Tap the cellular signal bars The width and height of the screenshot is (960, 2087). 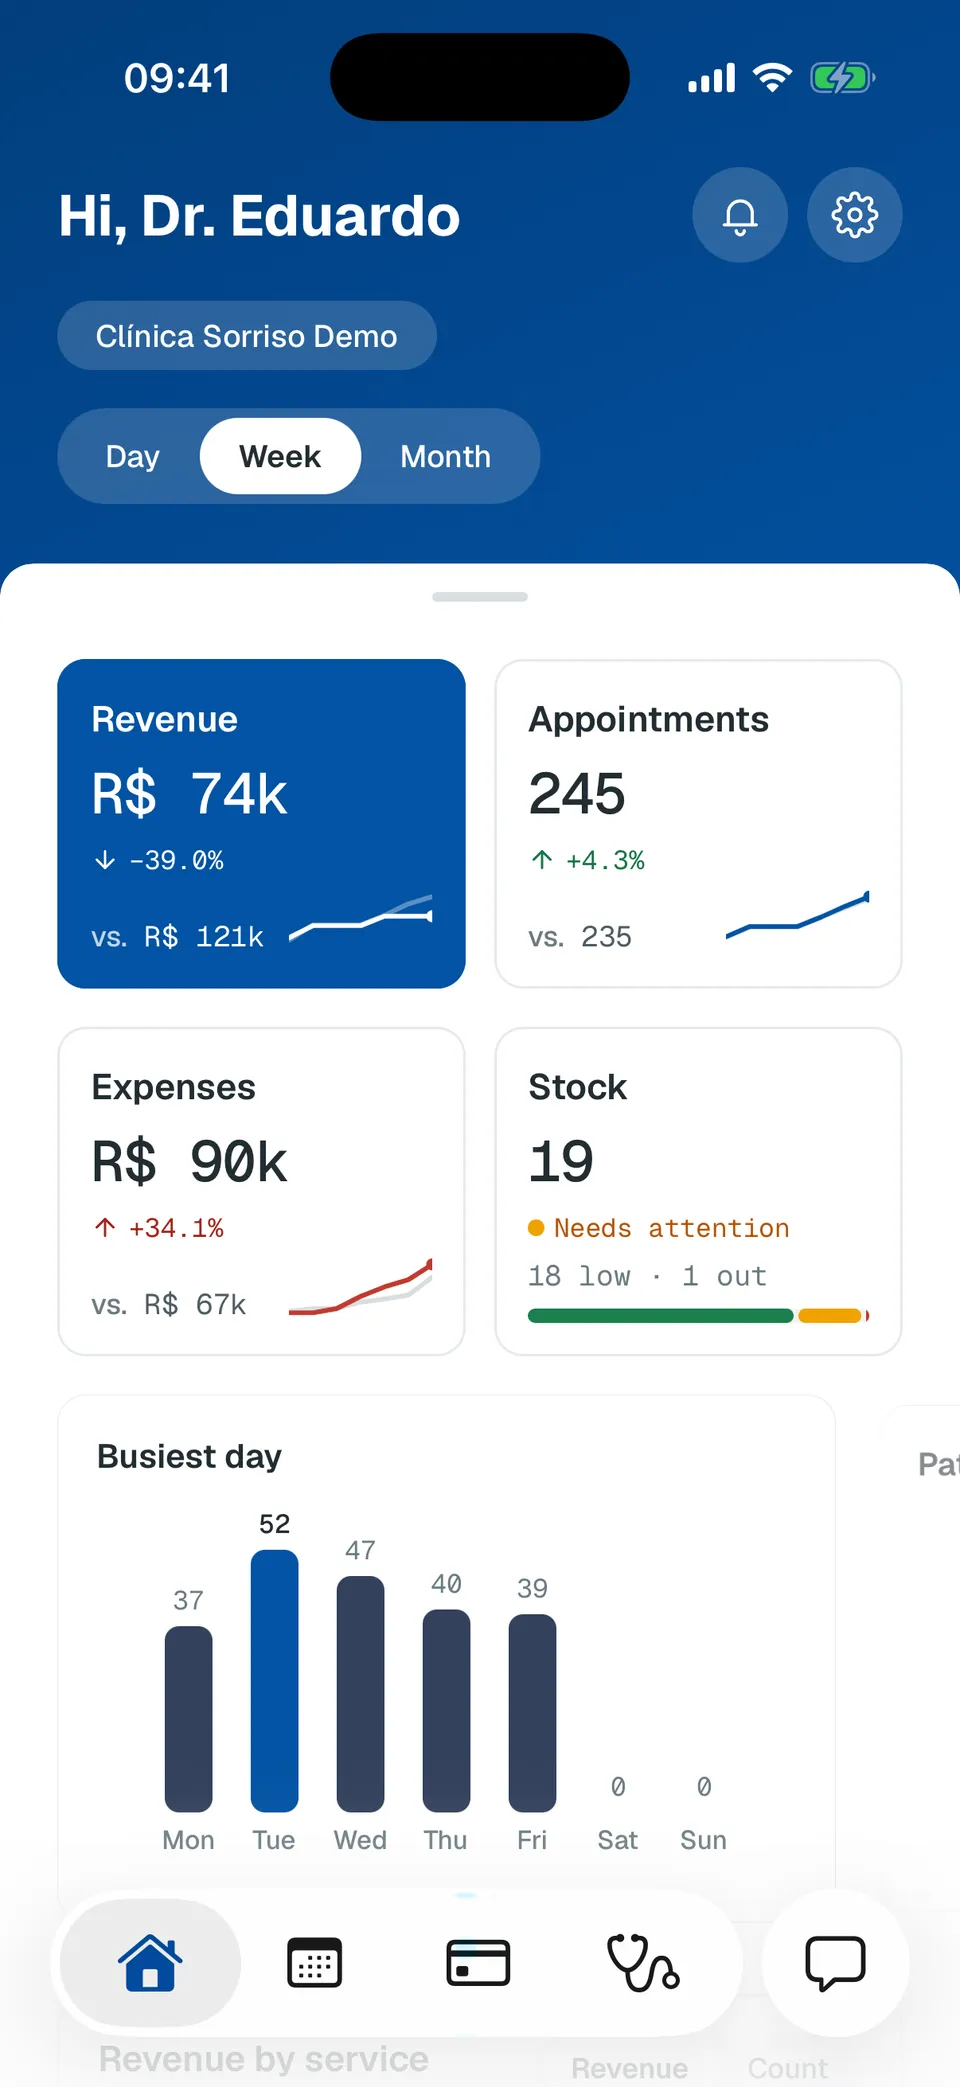pyautogui.click(x=711, y=78)
